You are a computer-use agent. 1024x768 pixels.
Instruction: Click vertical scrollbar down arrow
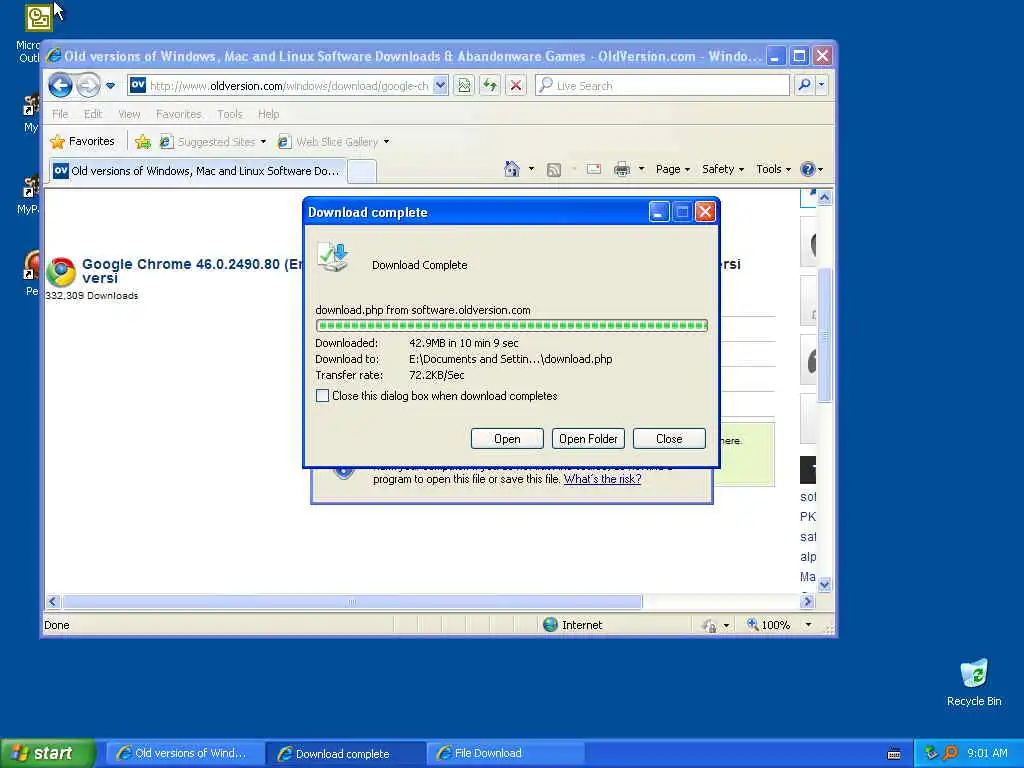[x=825, y=584]
